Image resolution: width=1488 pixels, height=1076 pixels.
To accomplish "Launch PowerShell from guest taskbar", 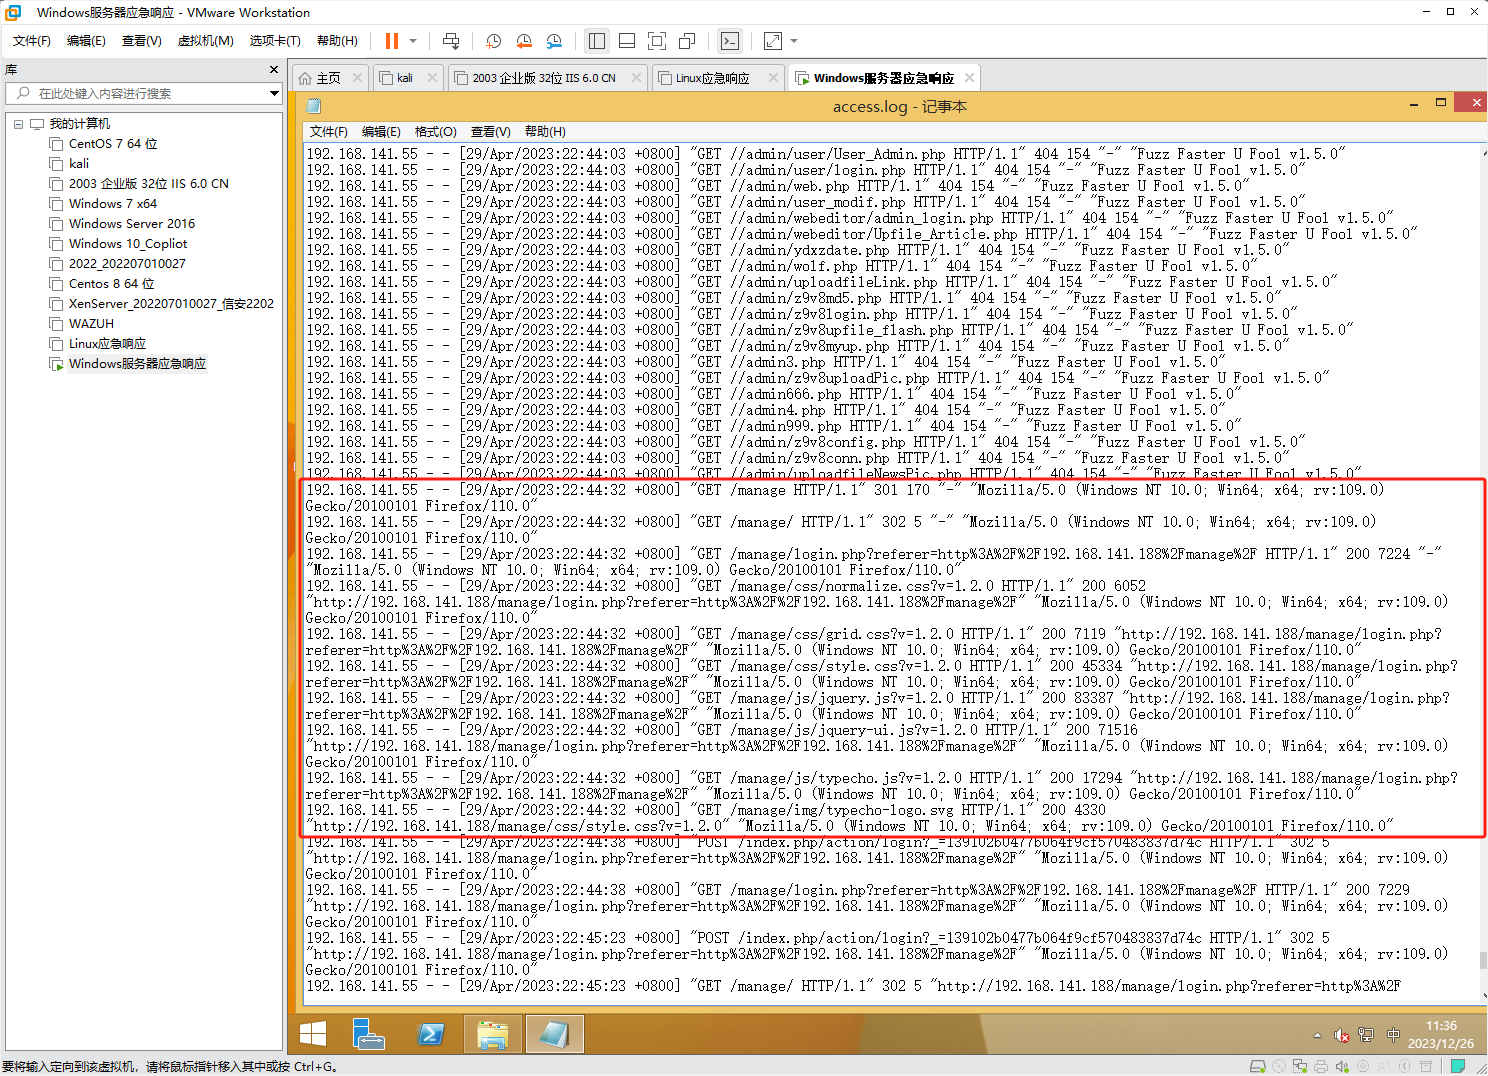I will [x=431, y=1034].
